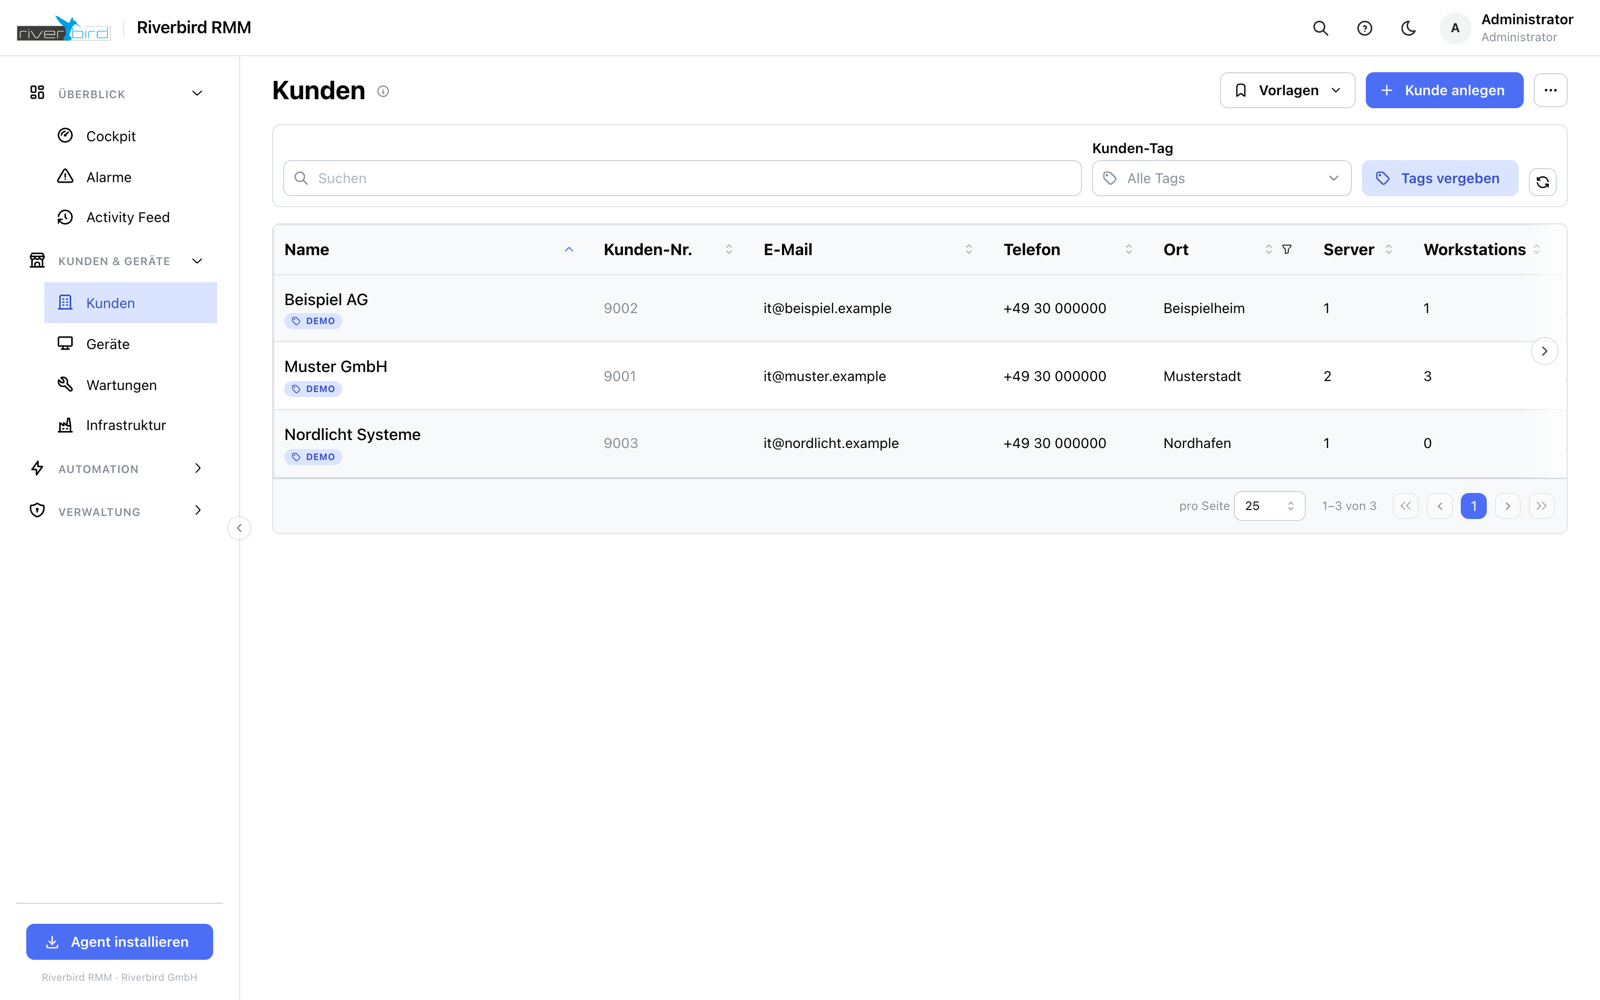The image size is (1600, 1000).
Task: Click the info icon beside Kunden heading
Action: [x=383, y=91]
